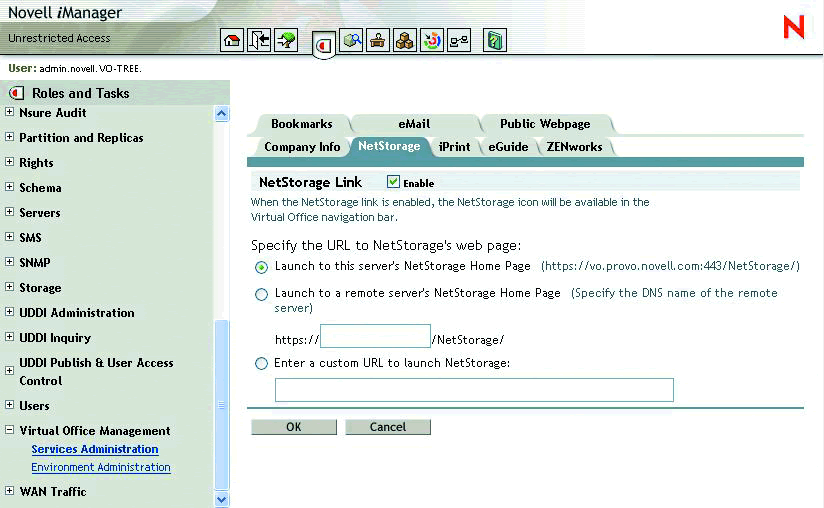Click the red Novell N logo
Image resolution: width=824 pixels, height=508 pixels.
[x=794, y=27]
